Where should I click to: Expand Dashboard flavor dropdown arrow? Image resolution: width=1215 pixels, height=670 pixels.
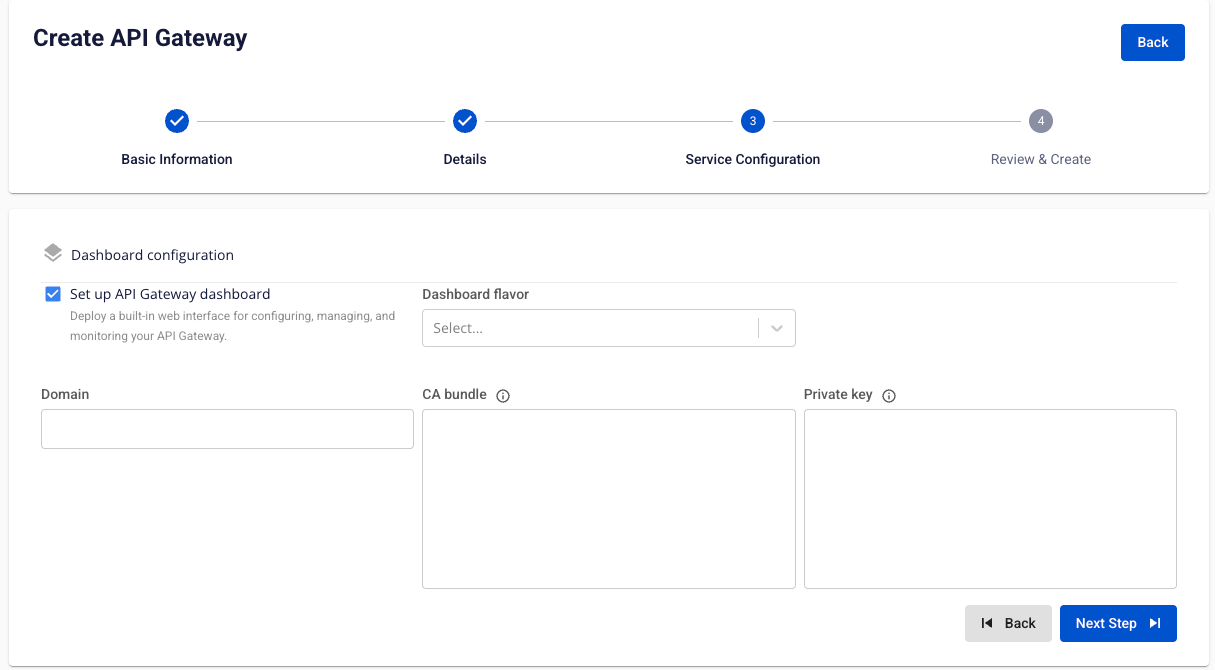tap(777, 328)
